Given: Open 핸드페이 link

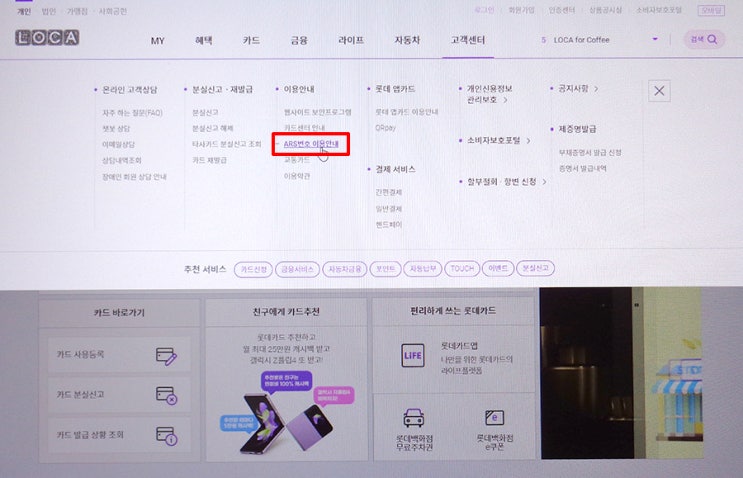Looking at the screenshot, I should (389, 225).
